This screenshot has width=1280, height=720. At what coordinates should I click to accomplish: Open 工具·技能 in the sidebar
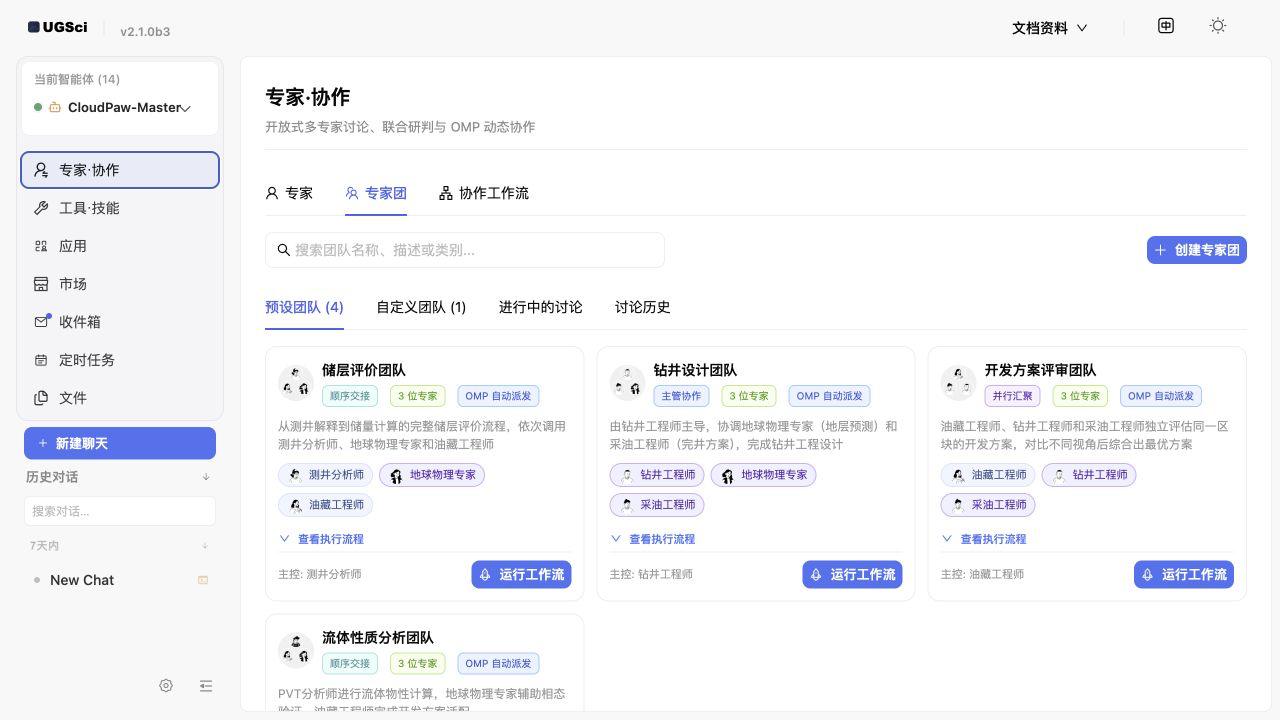coord(120,208)
